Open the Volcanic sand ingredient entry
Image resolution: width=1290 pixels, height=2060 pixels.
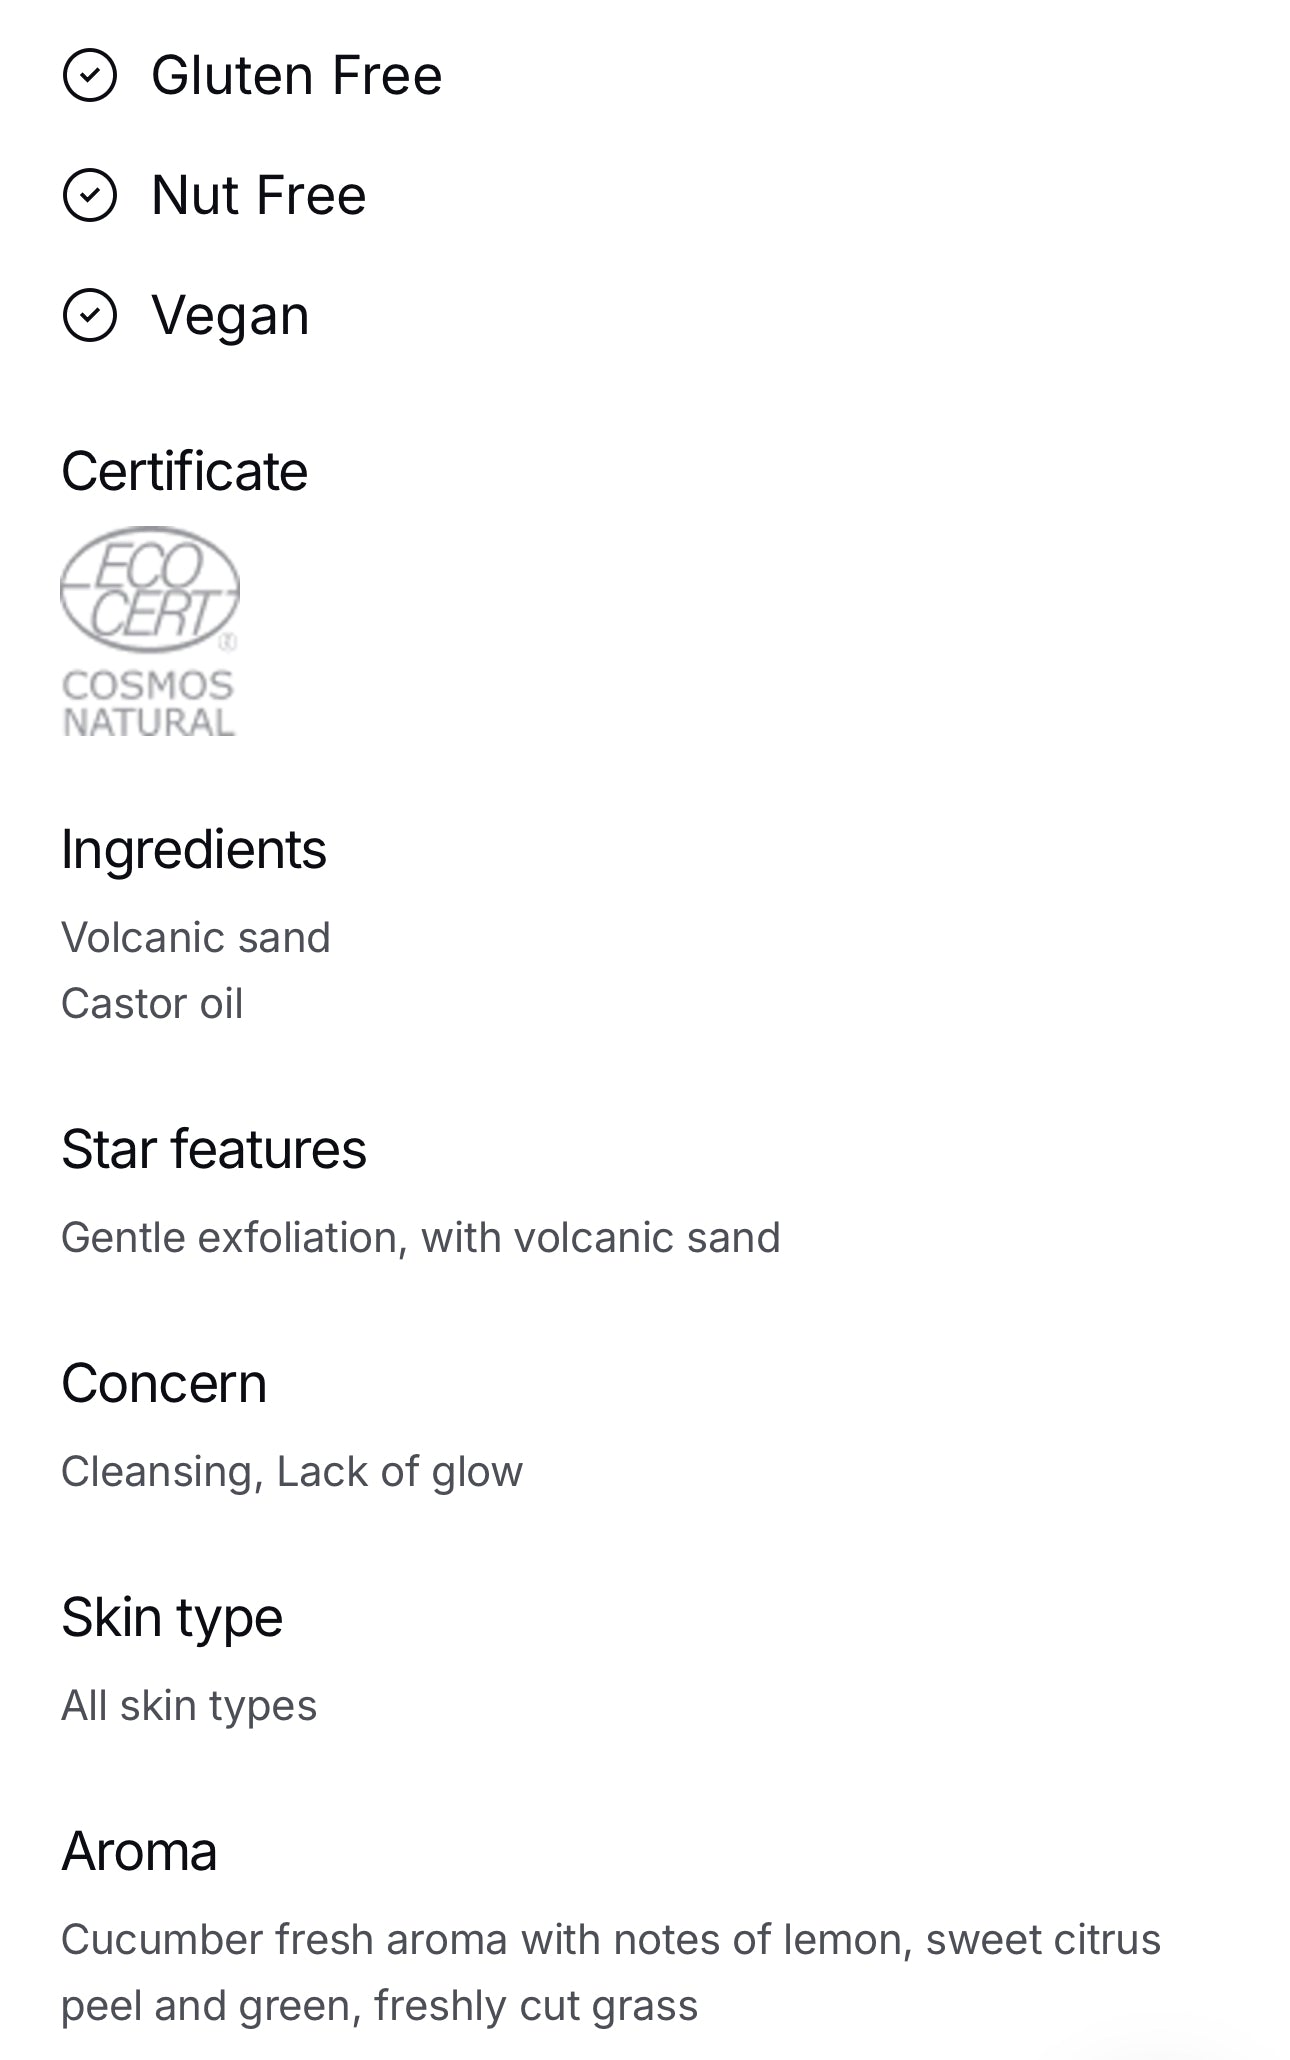click(x=195, y=938)
